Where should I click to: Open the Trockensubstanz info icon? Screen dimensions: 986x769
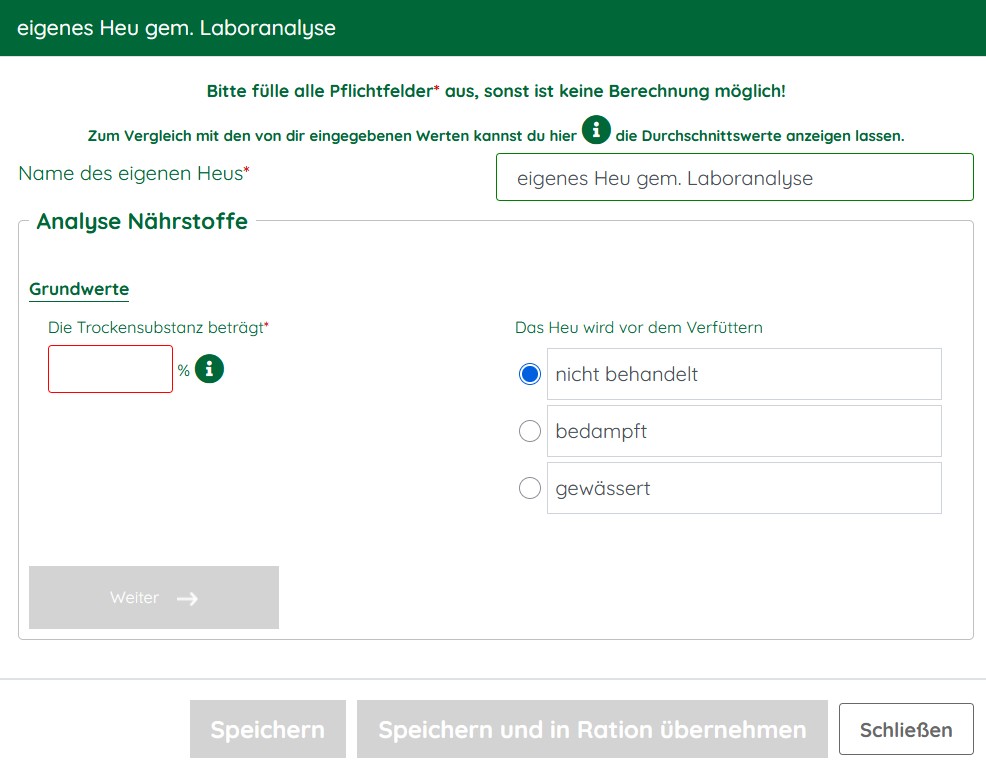(x=209, y=369)
